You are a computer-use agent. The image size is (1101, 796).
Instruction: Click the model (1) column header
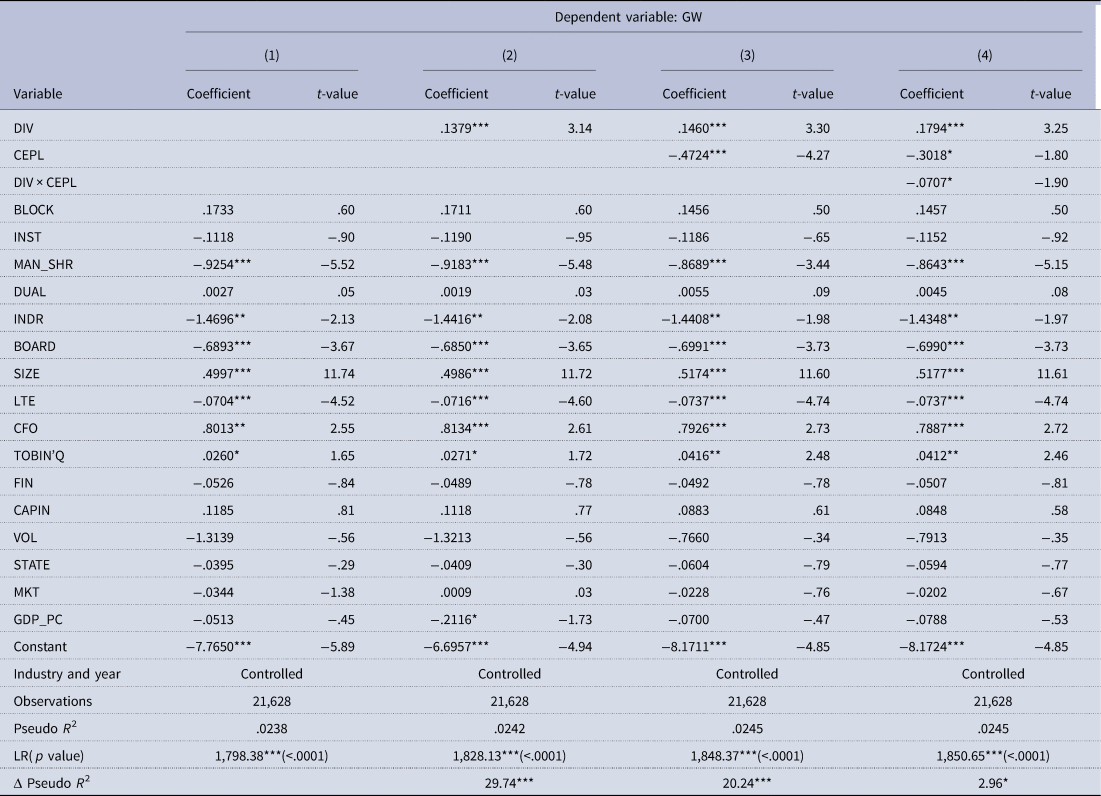tap(271, 56)
